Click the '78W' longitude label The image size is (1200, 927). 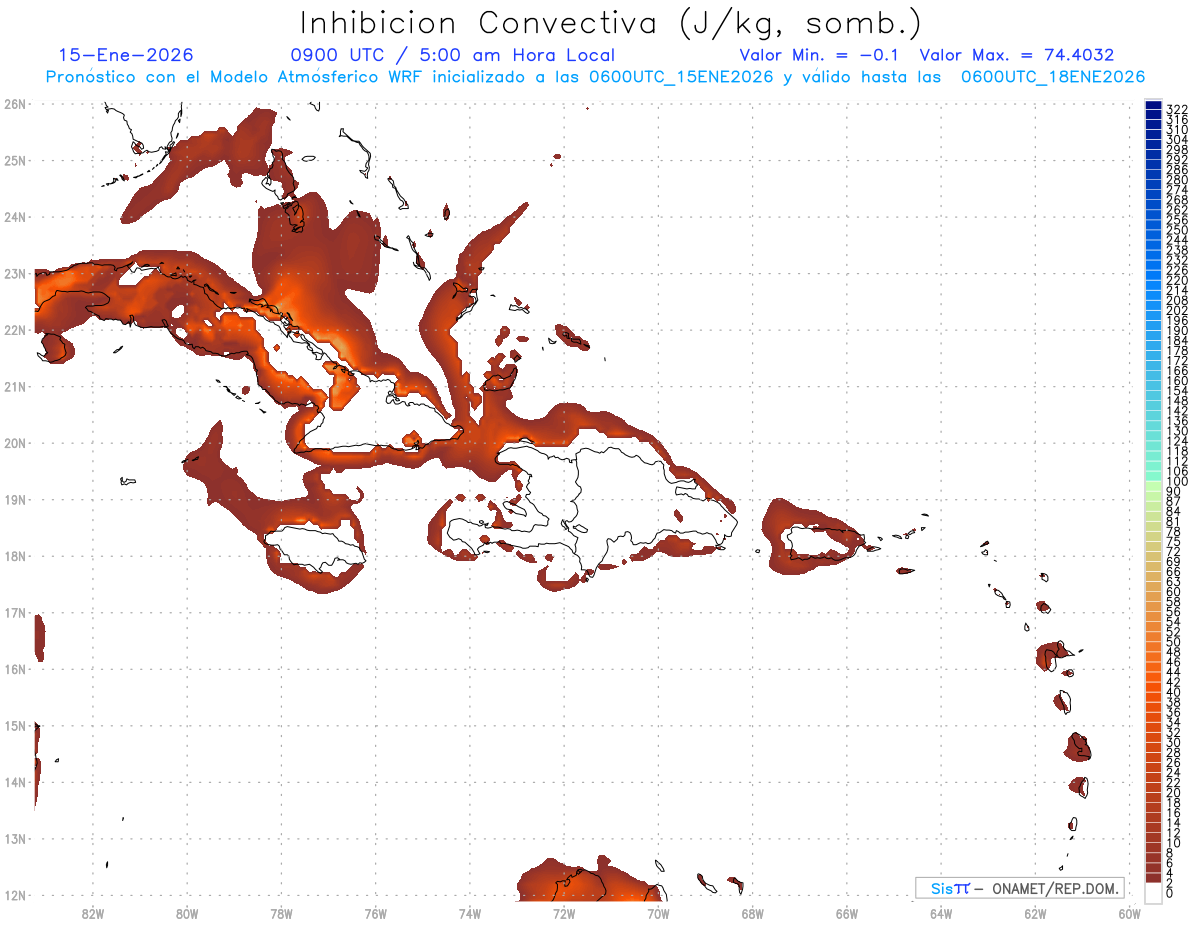click(x=281, y=913)
